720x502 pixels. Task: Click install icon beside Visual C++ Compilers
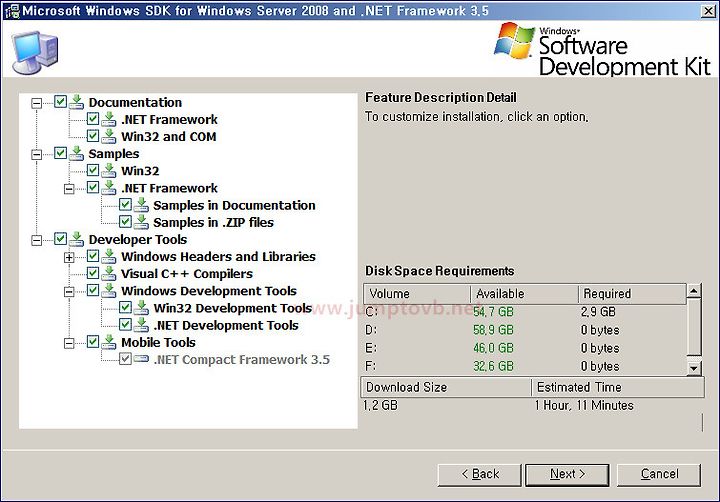click(109, 273)
